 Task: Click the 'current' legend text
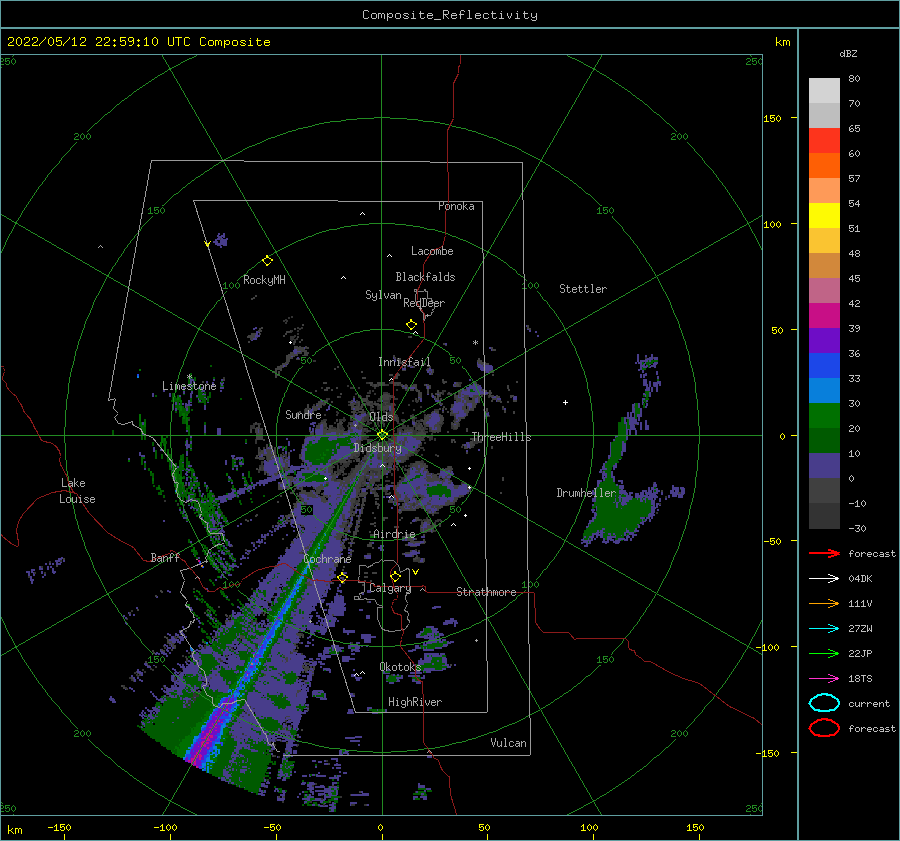(x=869, y=704)
